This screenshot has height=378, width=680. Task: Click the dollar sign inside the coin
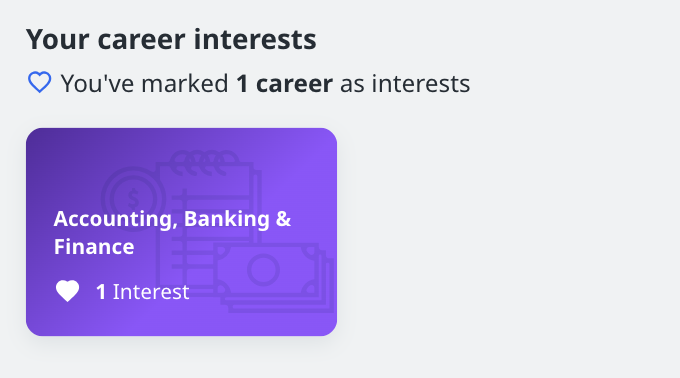[134, 199]
